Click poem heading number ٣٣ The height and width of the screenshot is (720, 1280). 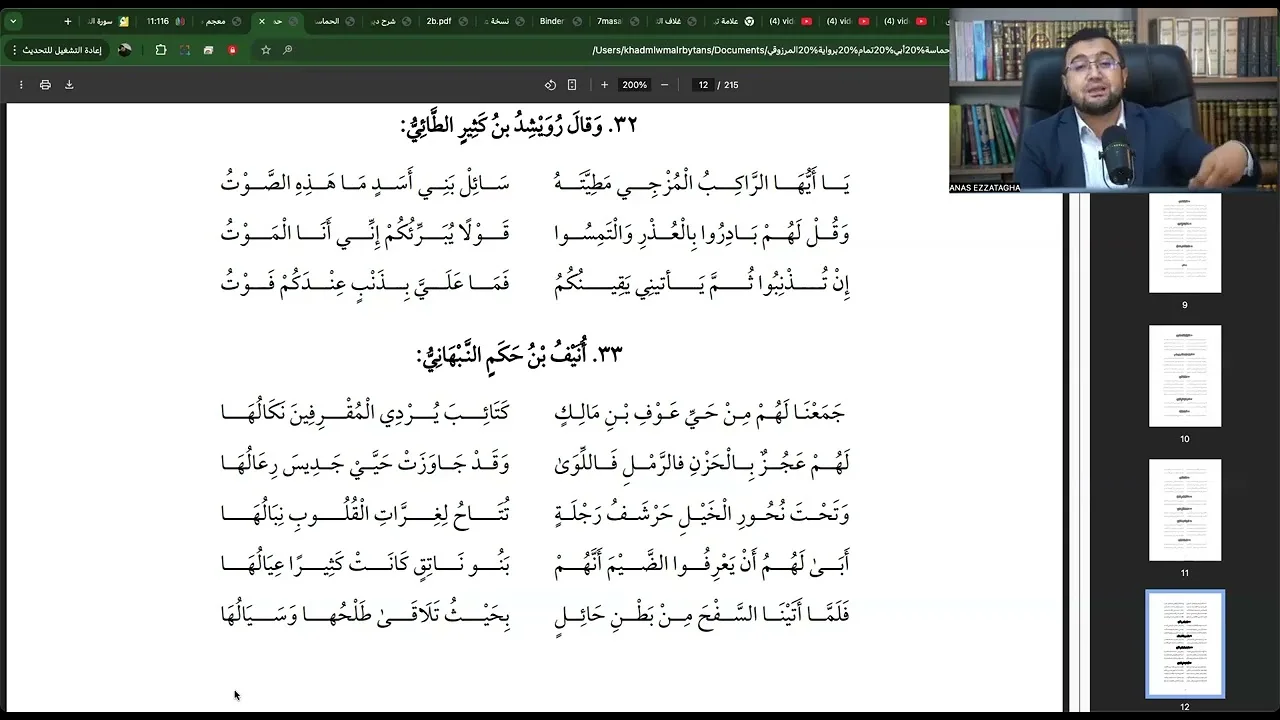point(609,355)
